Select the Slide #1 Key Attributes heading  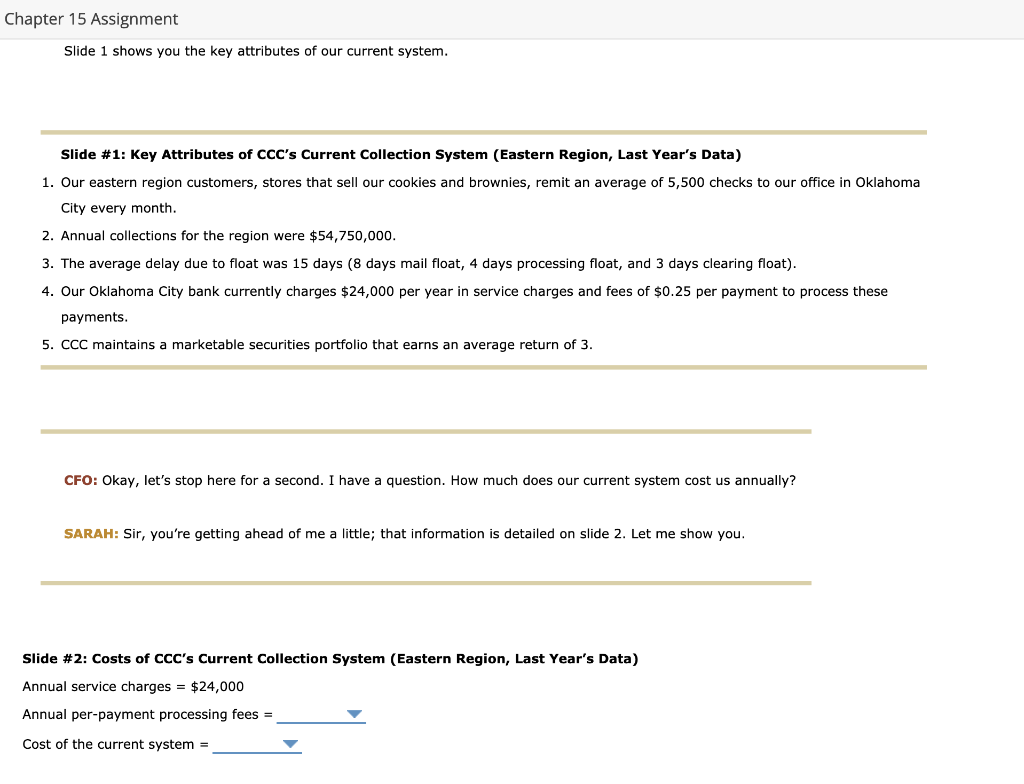pos(401,155)
